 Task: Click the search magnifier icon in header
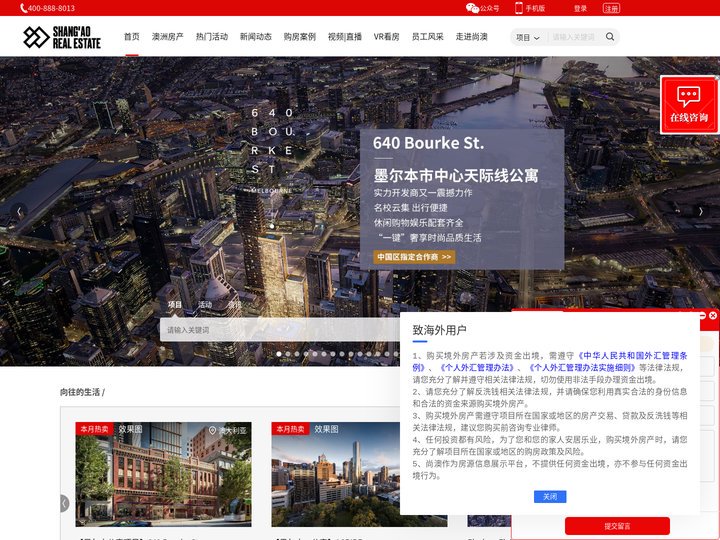tap(610, 37)
